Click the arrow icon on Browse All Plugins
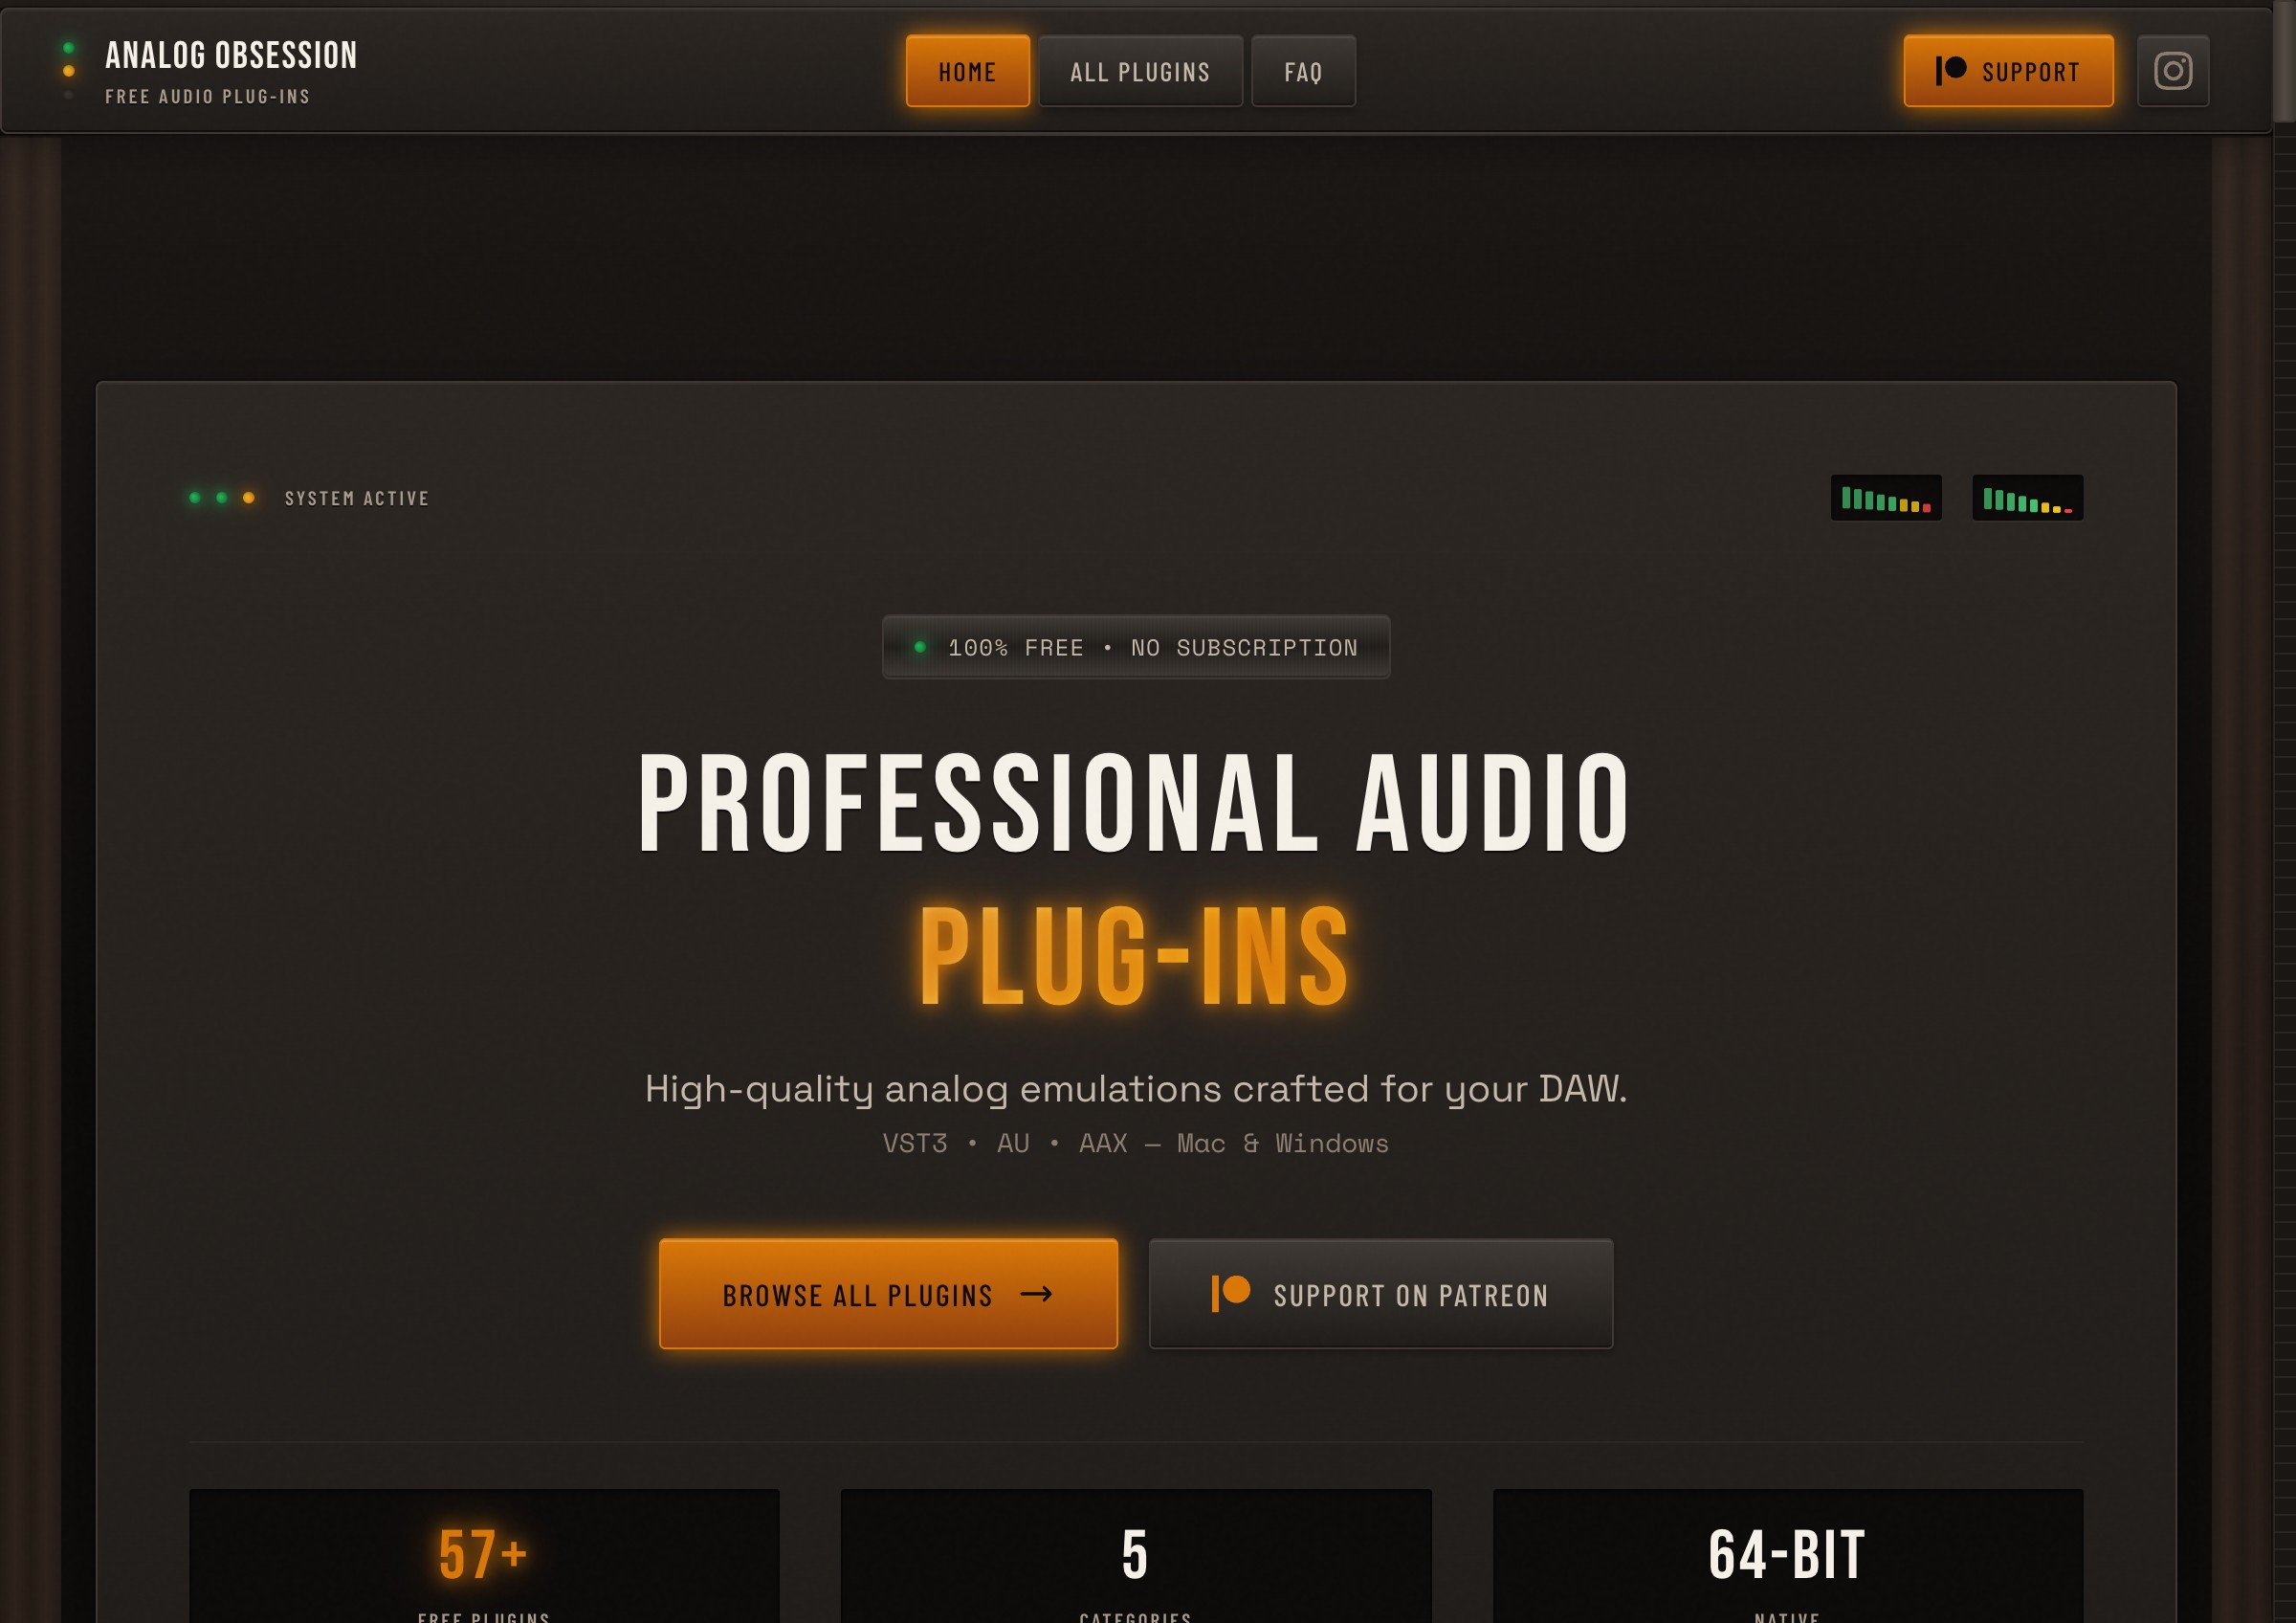The image size is (2296, 1623). pyautogui.click(x=1036, y=1294)
